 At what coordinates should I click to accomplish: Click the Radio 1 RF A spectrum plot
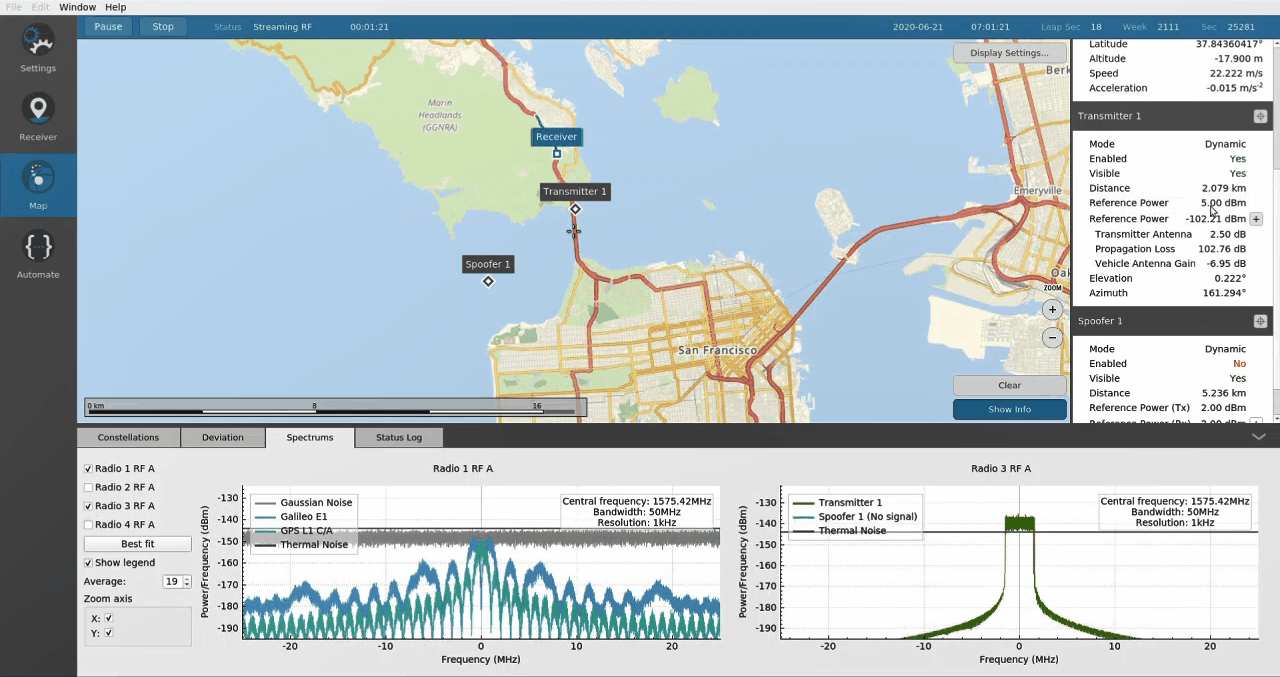click(481, 562)
